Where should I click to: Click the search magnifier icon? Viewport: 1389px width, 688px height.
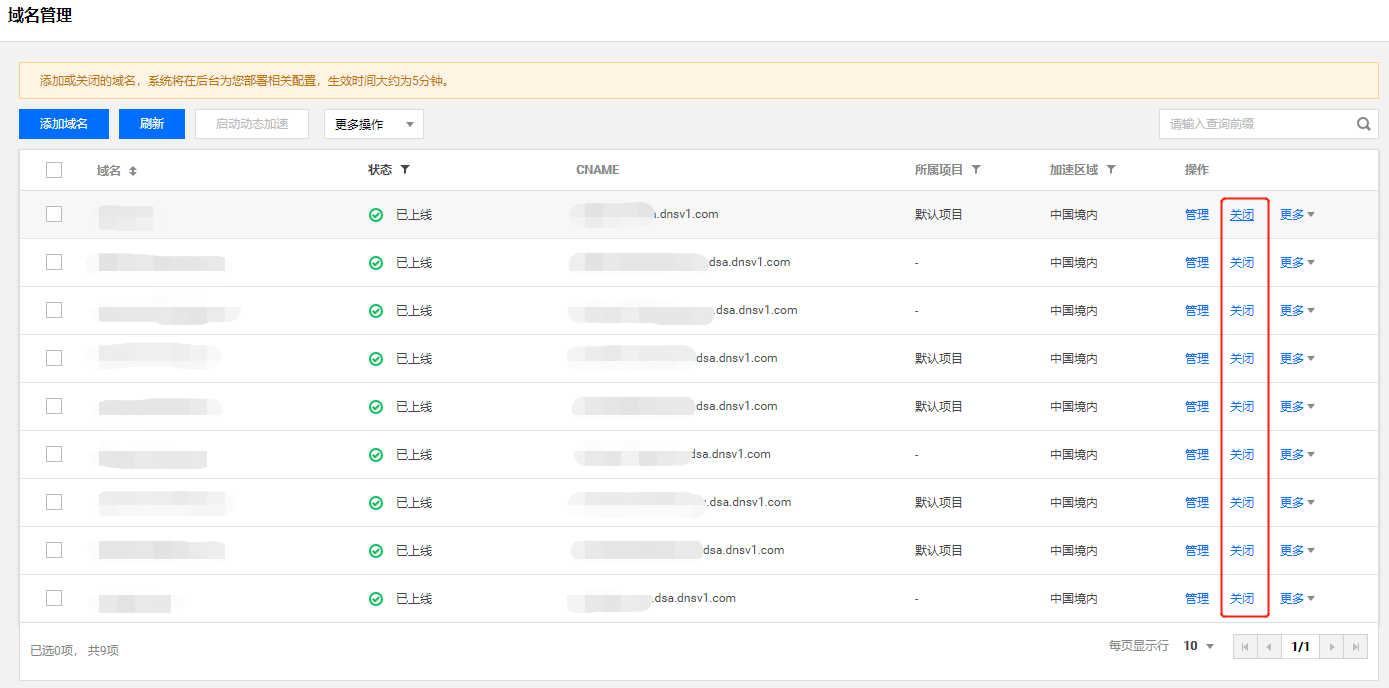(1363, 124)
